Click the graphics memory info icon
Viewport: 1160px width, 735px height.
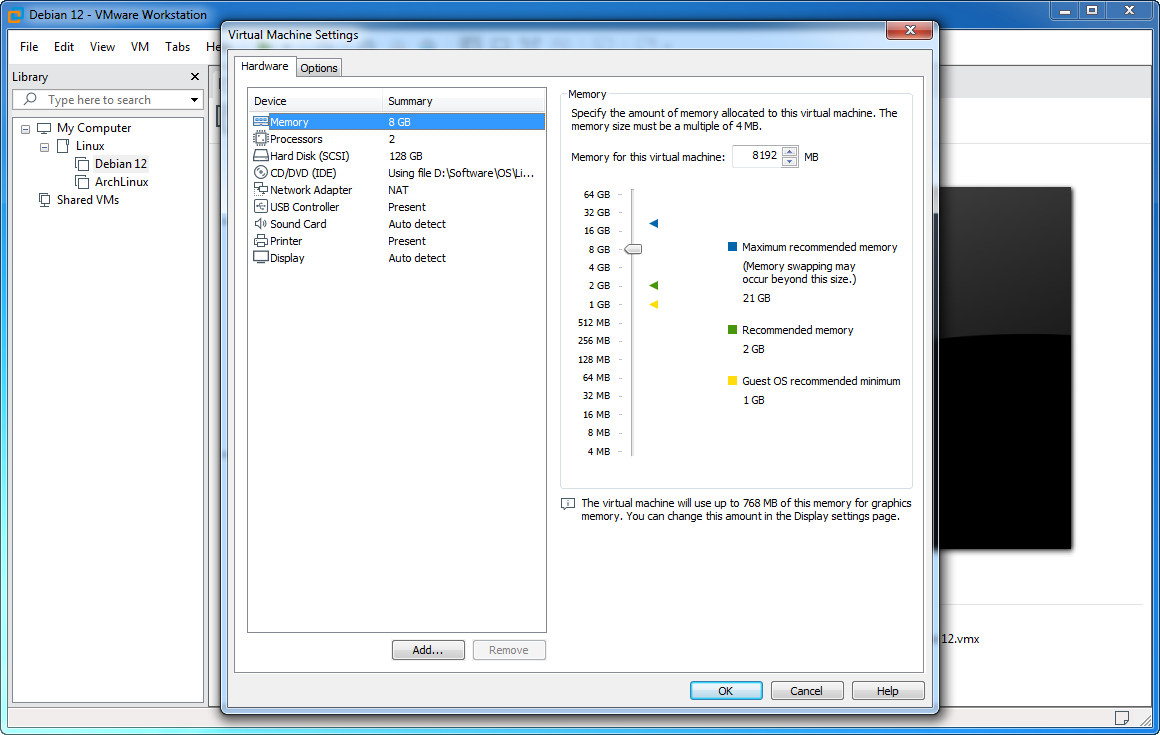(567, 504)
